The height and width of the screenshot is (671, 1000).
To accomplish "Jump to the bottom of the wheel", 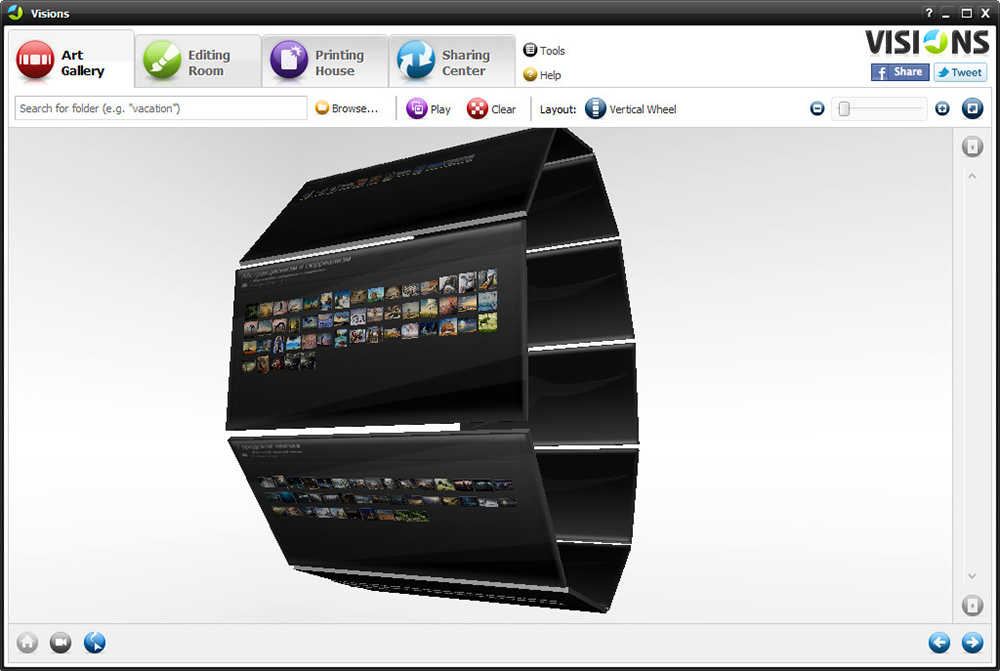I will 972,605.
